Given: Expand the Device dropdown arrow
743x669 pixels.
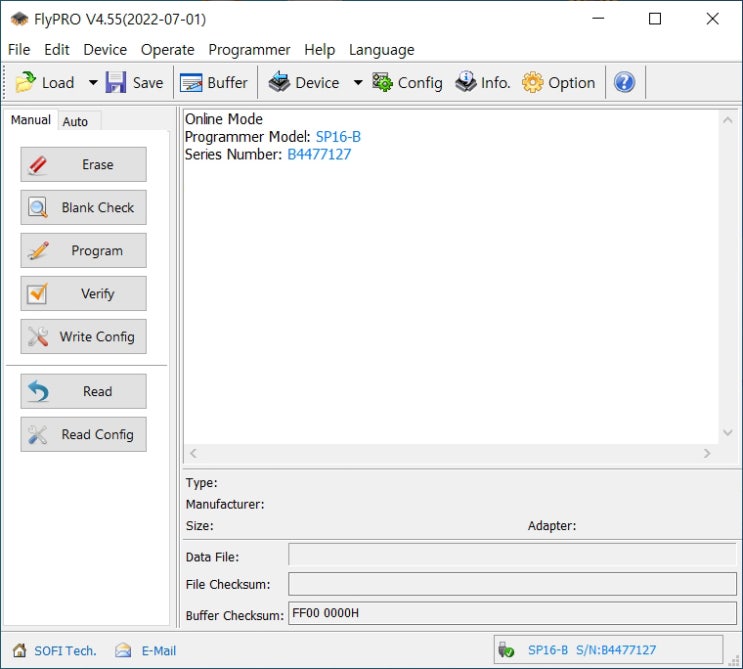Looking at the screenshot, I should 358,83.
